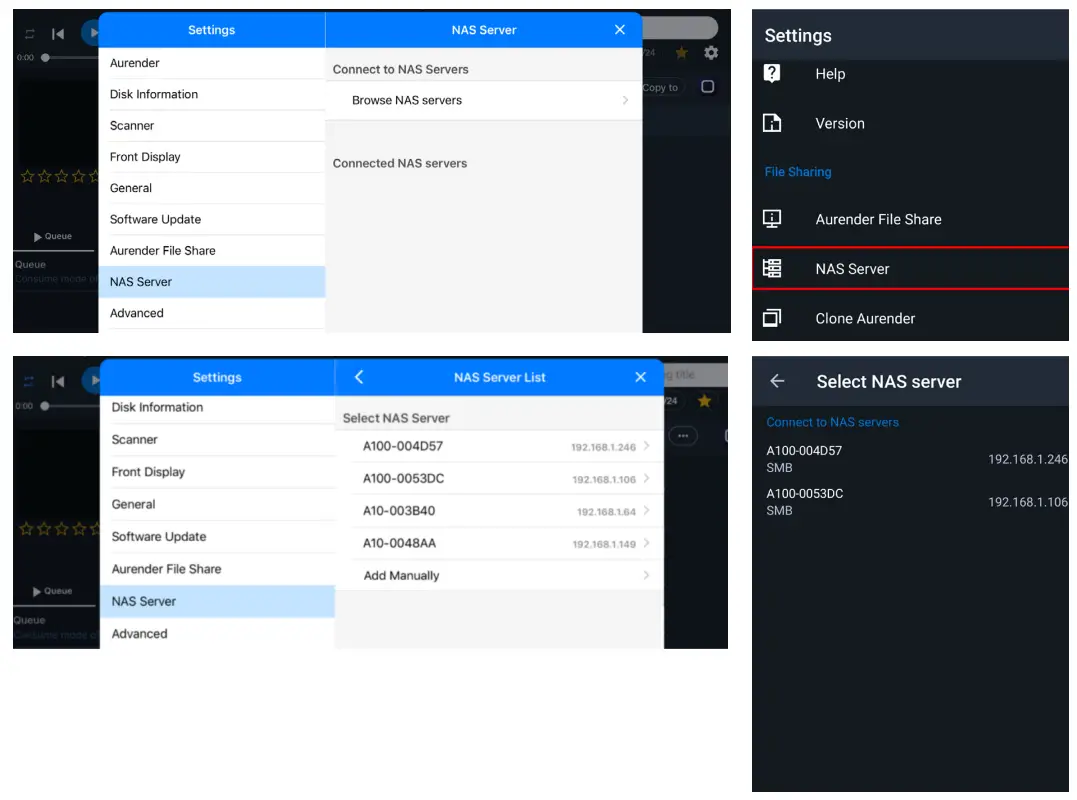Click previous track icon behind NAS Server dialog

58,34
